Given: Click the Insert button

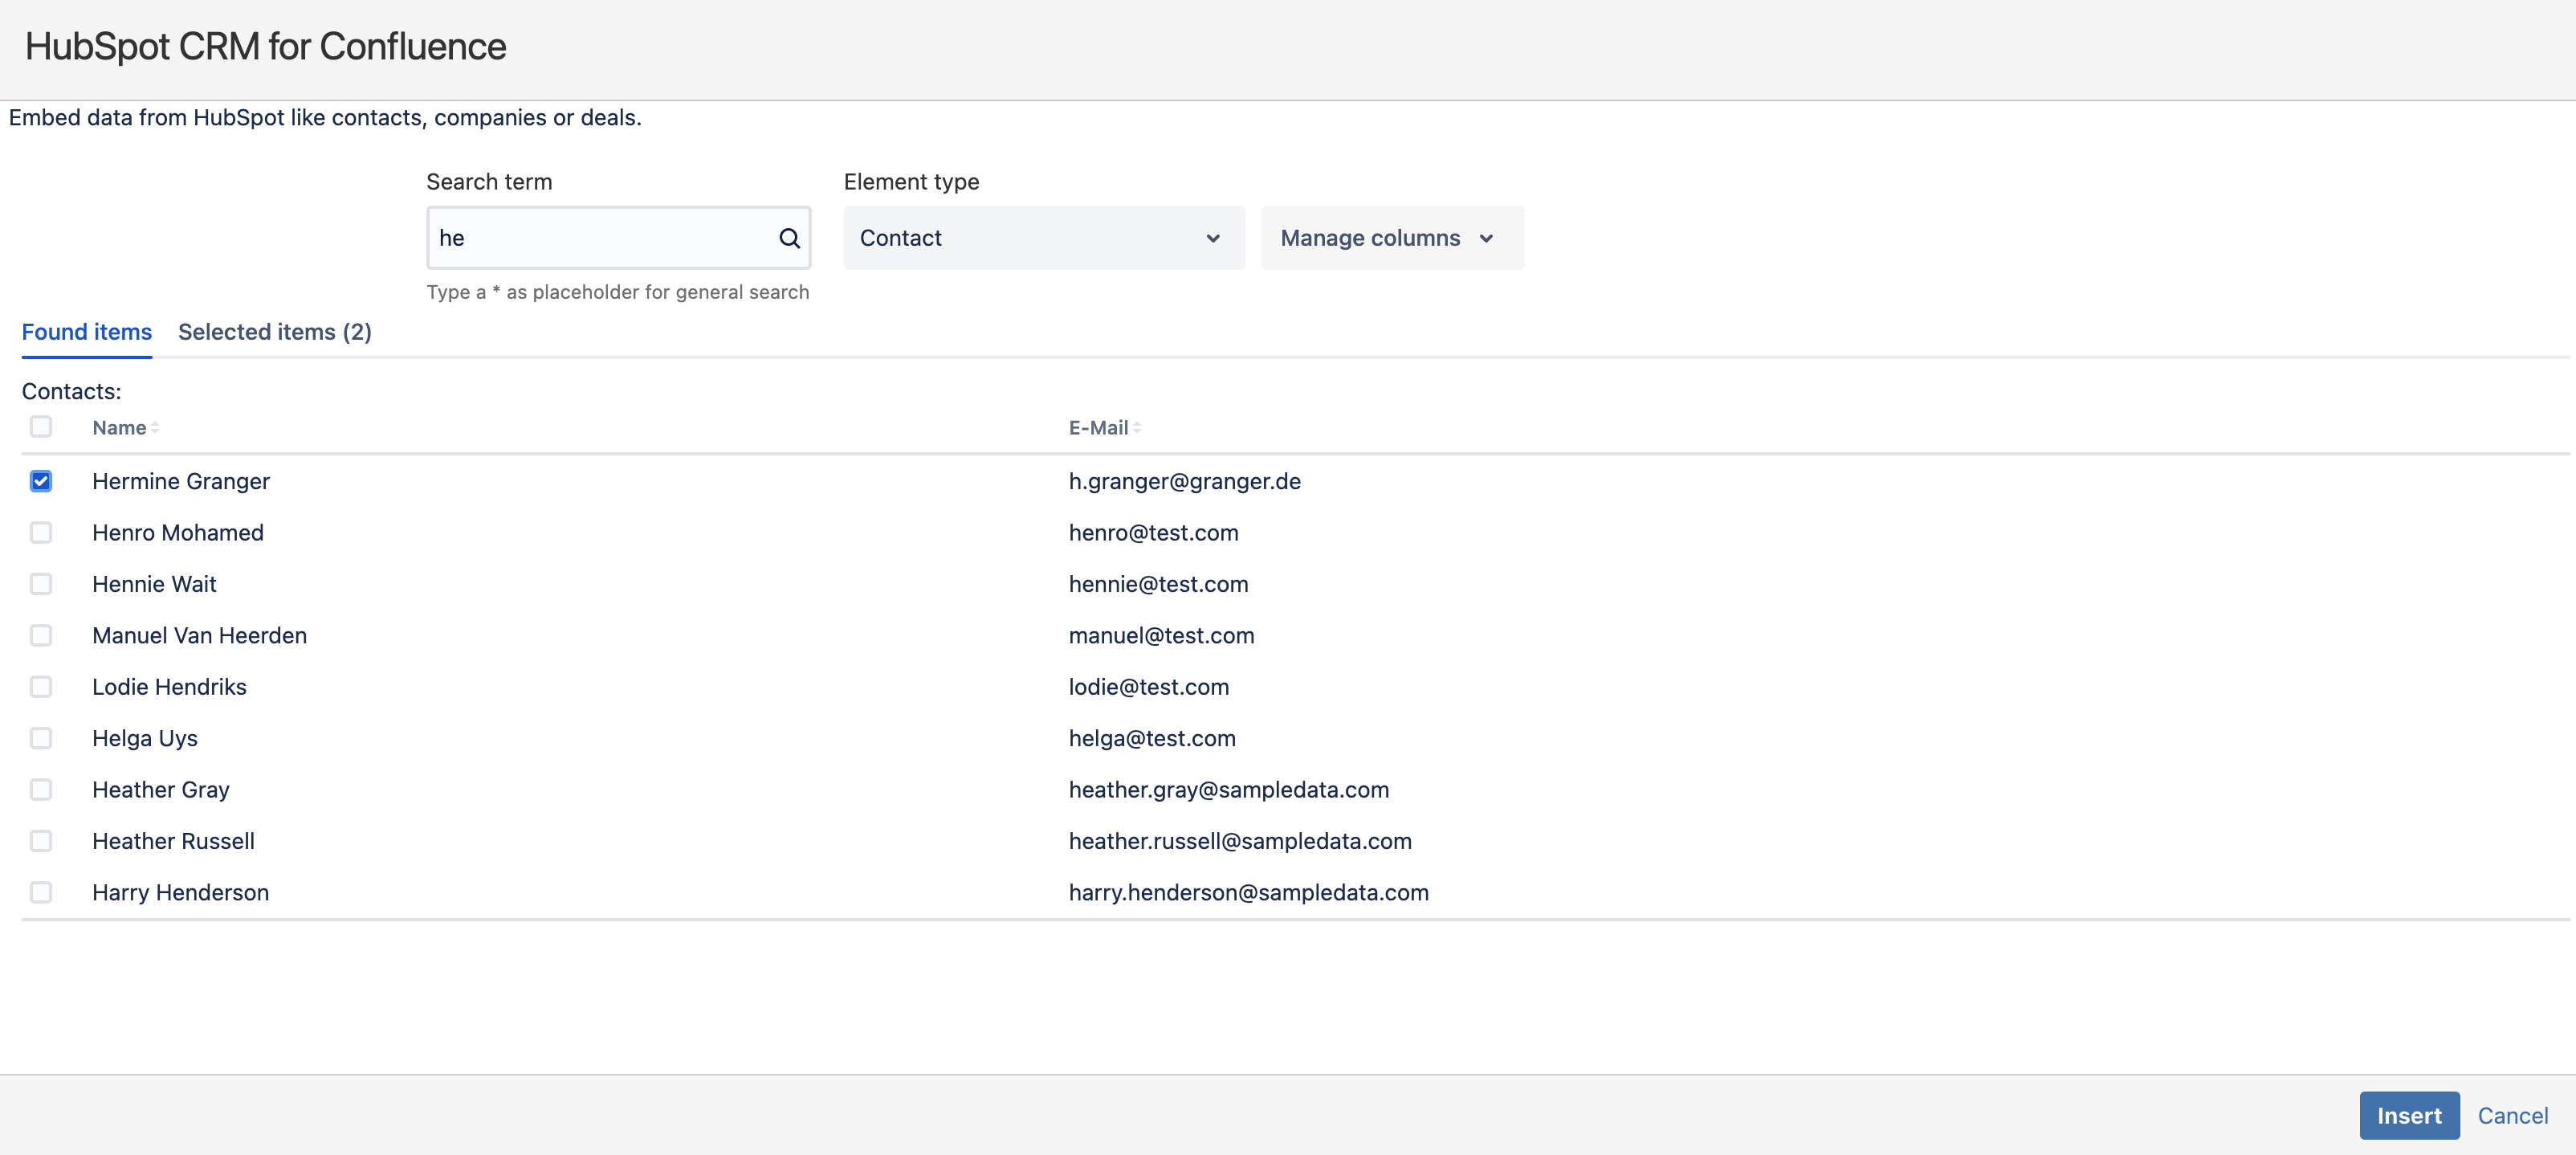Looking at the screenshot, I should coord(2409,1115).
